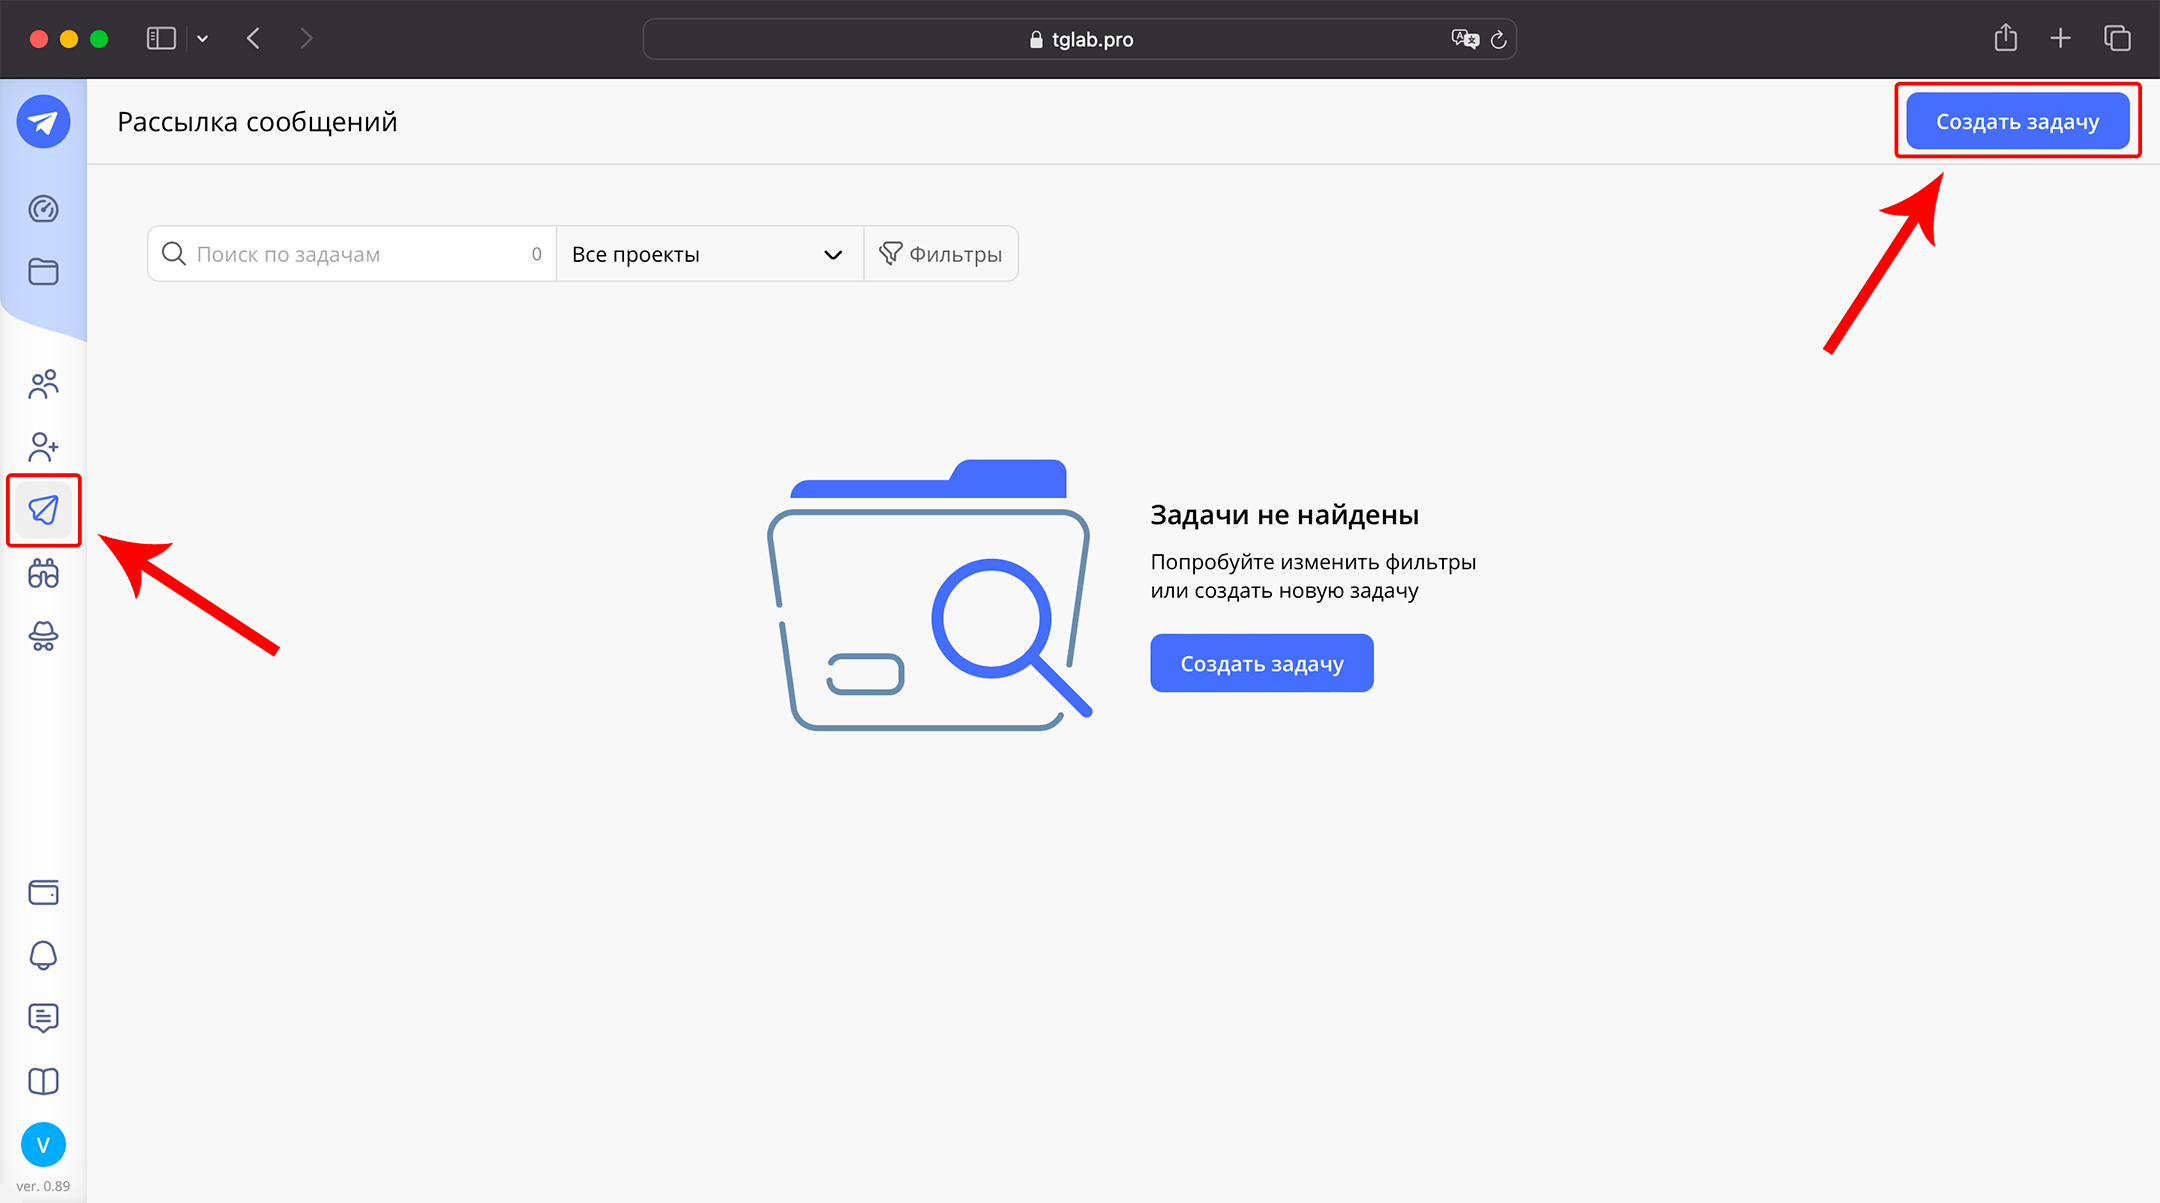Open the documentation book icon
This screenshot has width=2160, height=1203.
coord(43,1081)
